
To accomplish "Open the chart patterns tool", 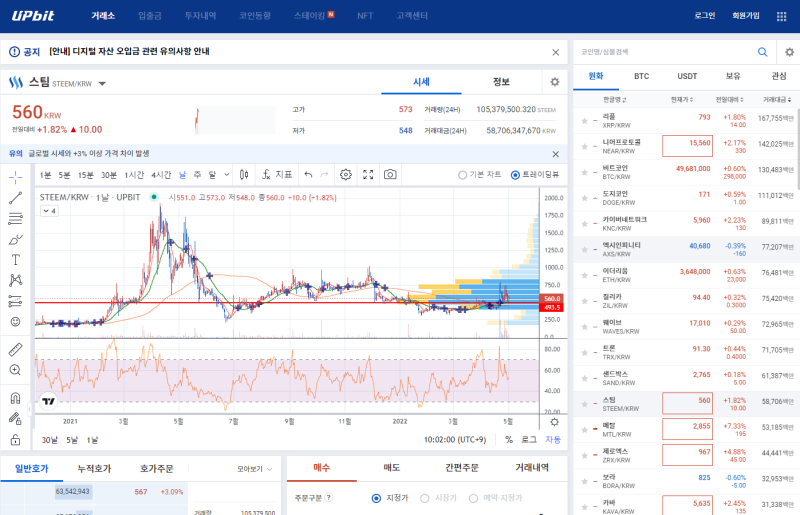I will pyautogui.click(x=16, y=280).
